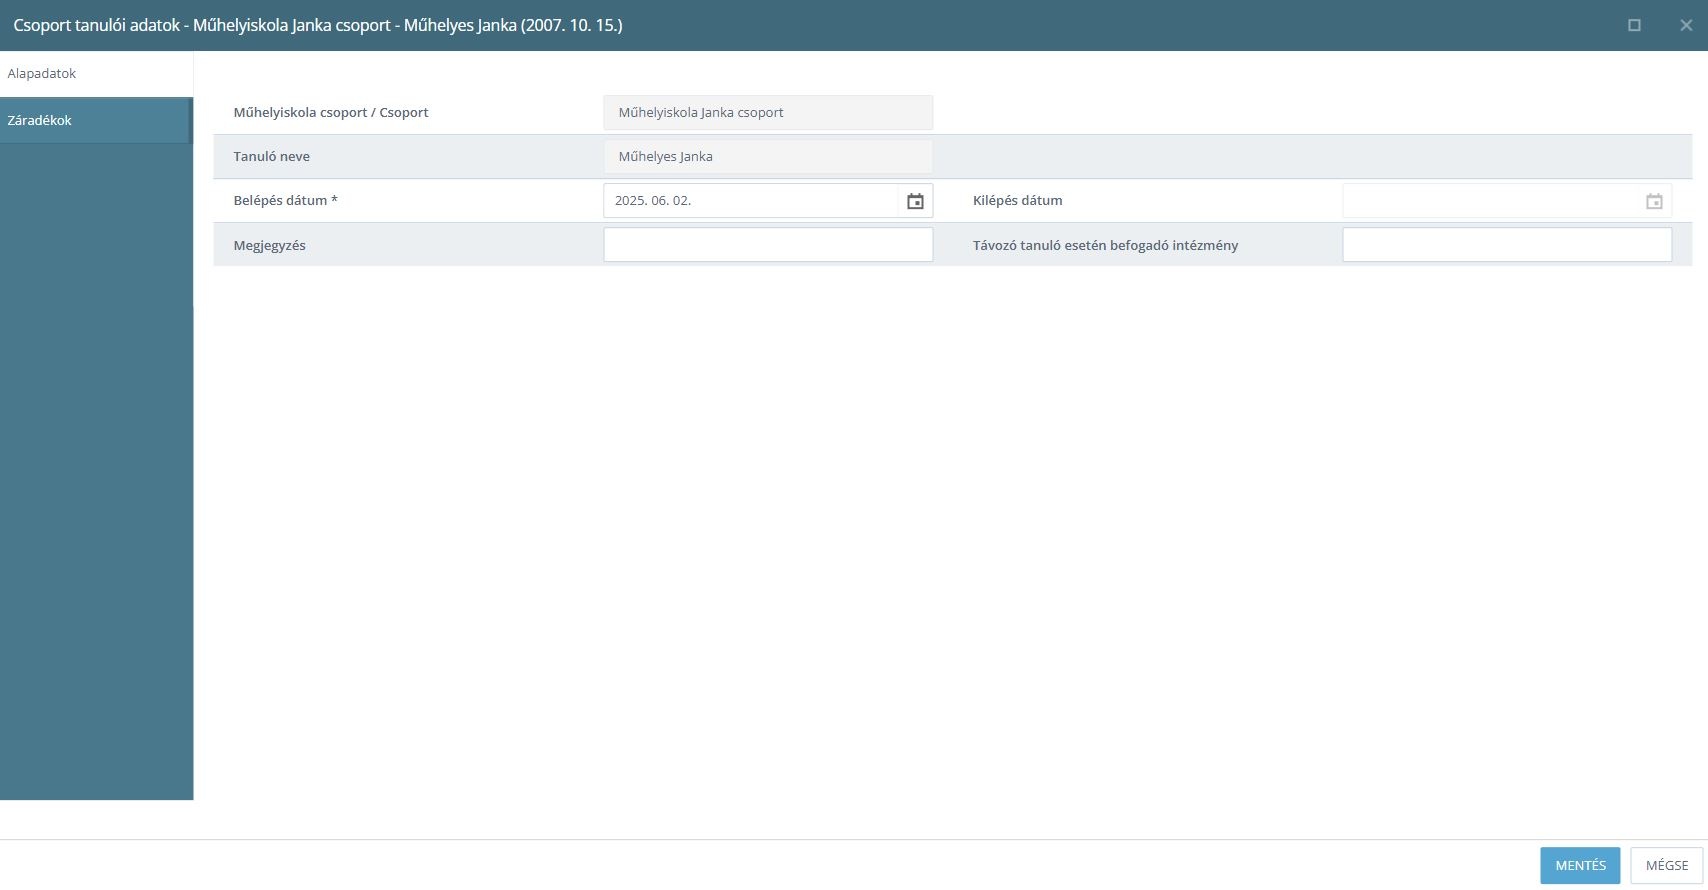The height and width of the screenshot is (890, 1708).
Task: Open the Belépés dátum calendar picker
Action: [915, 201]
